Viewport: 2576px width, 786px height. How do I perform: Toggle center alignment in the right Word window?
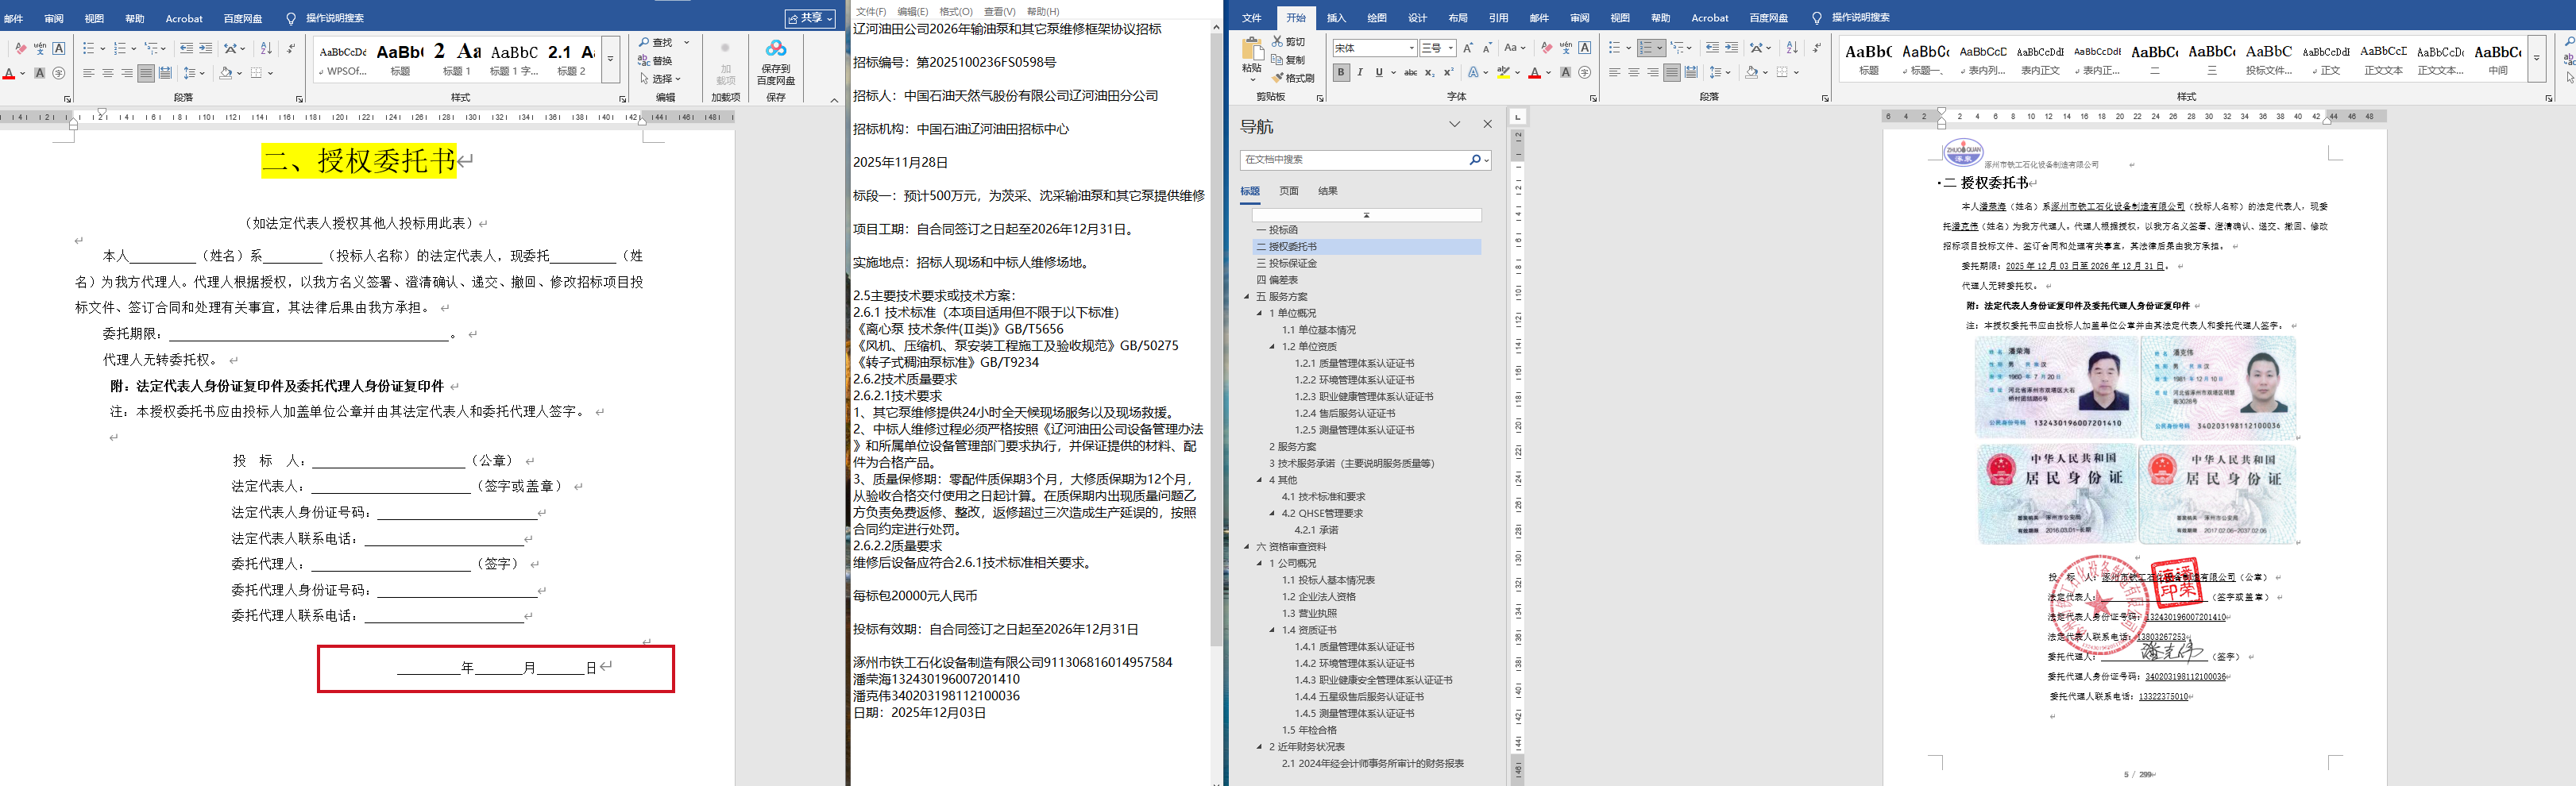pos(1634,73)
